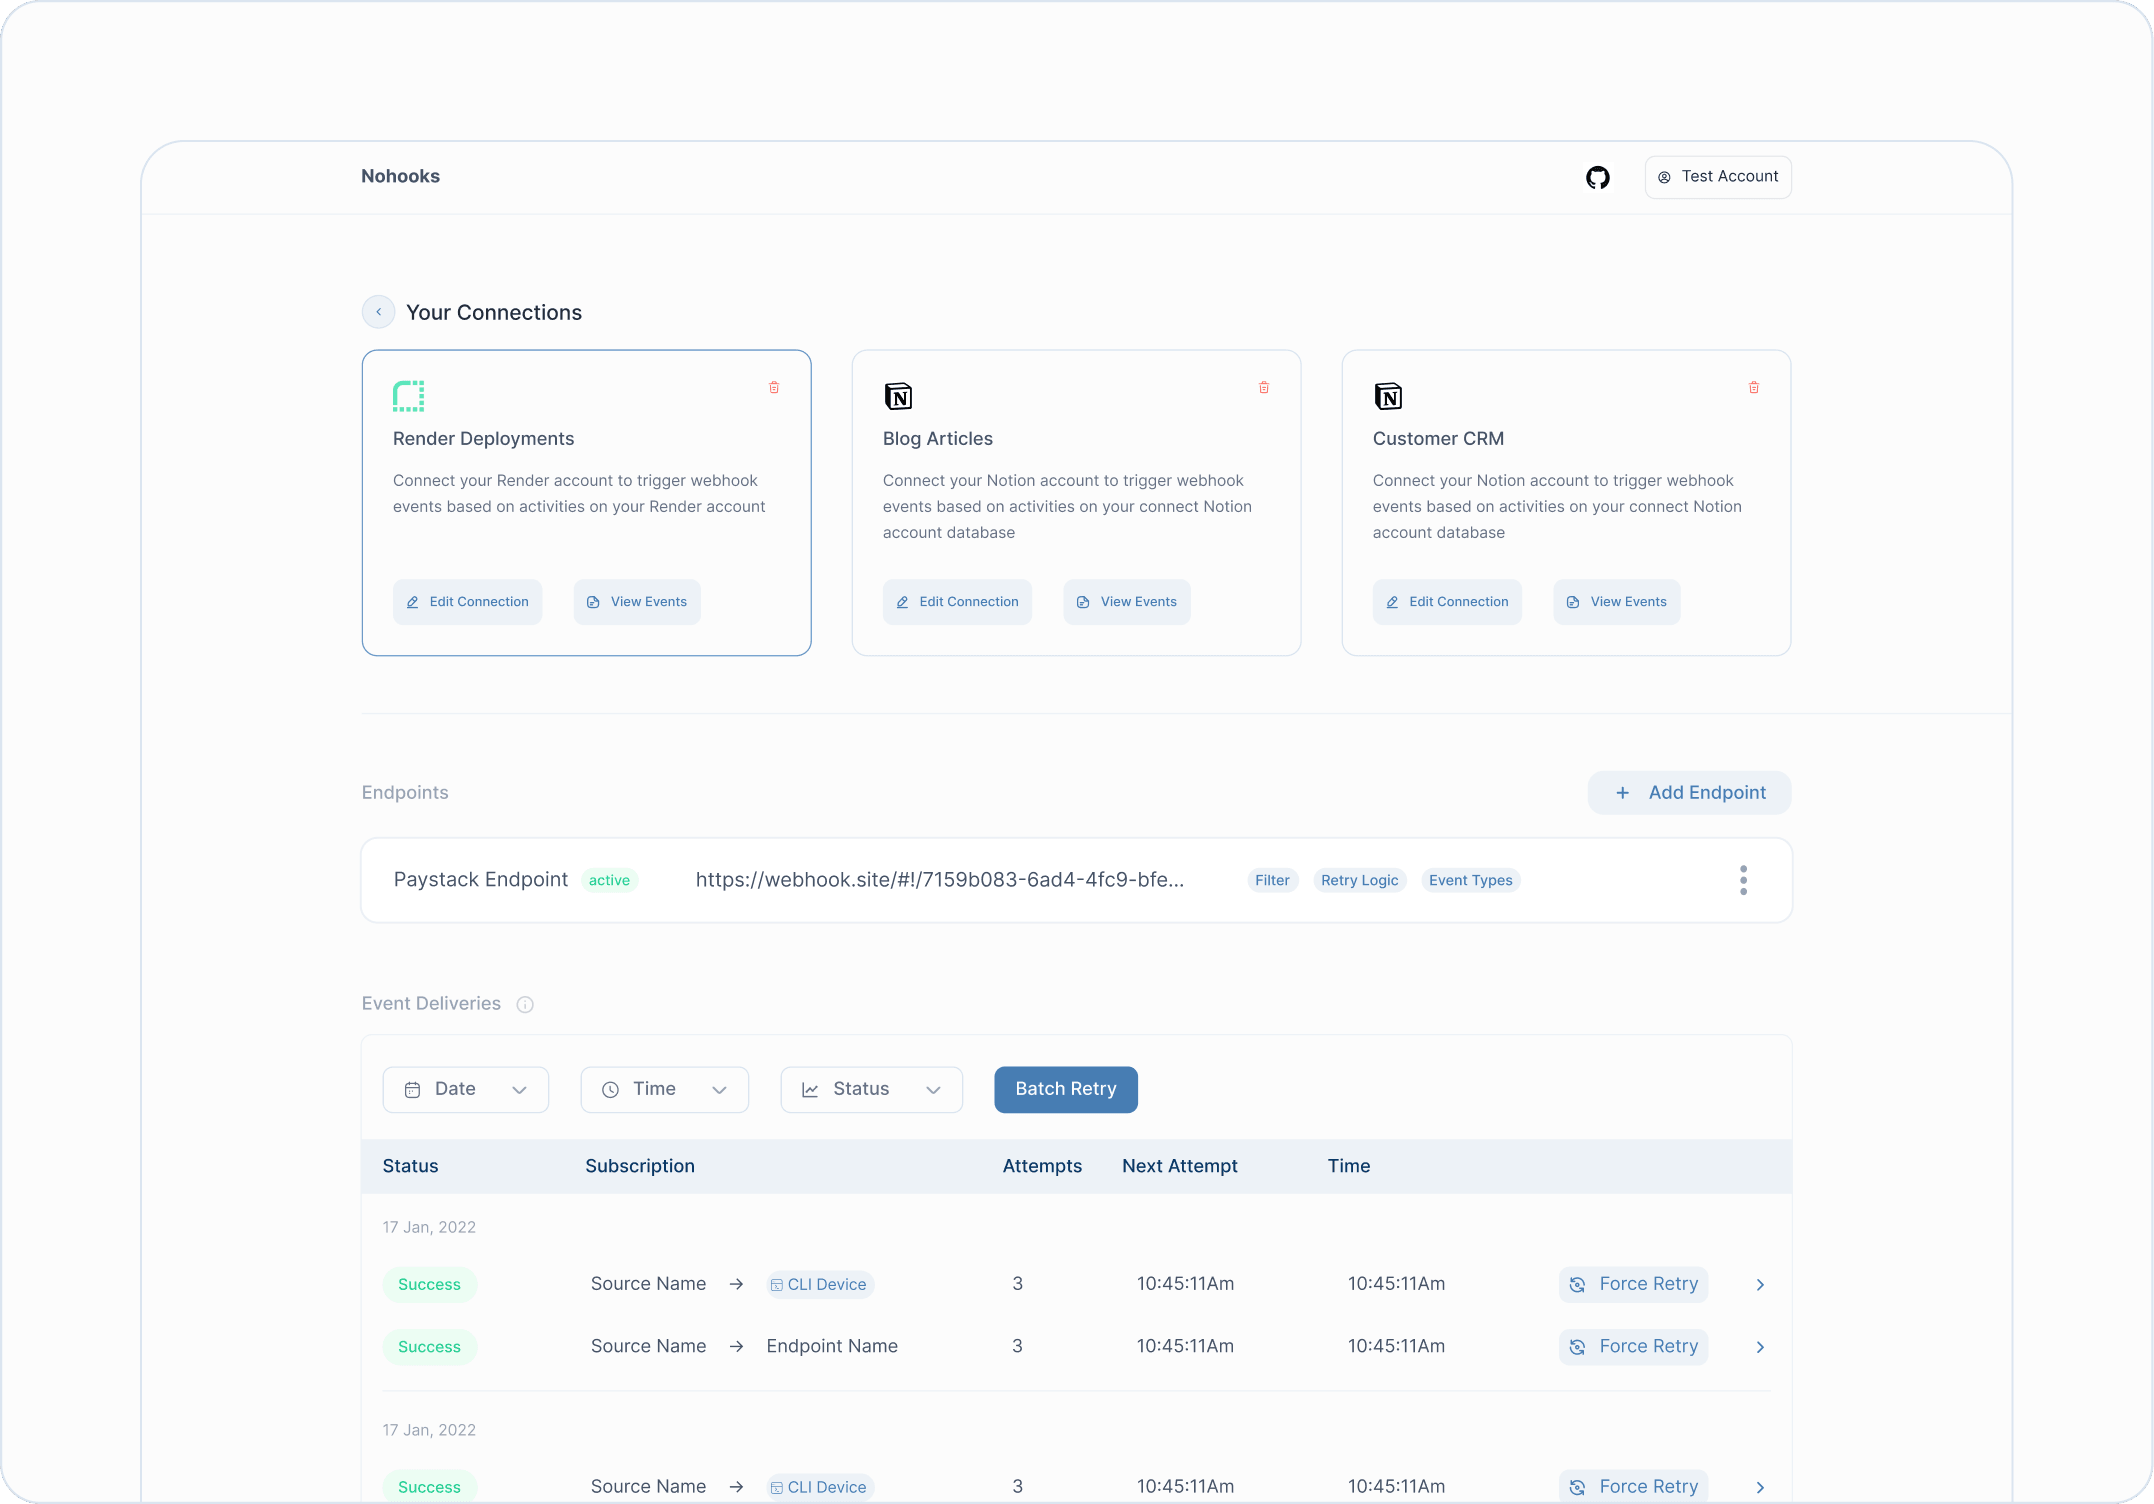The width and height of the screenshot is (2154, 1504).
Task: Expand the Time filter dropdown
Action: pos(661,1088)
